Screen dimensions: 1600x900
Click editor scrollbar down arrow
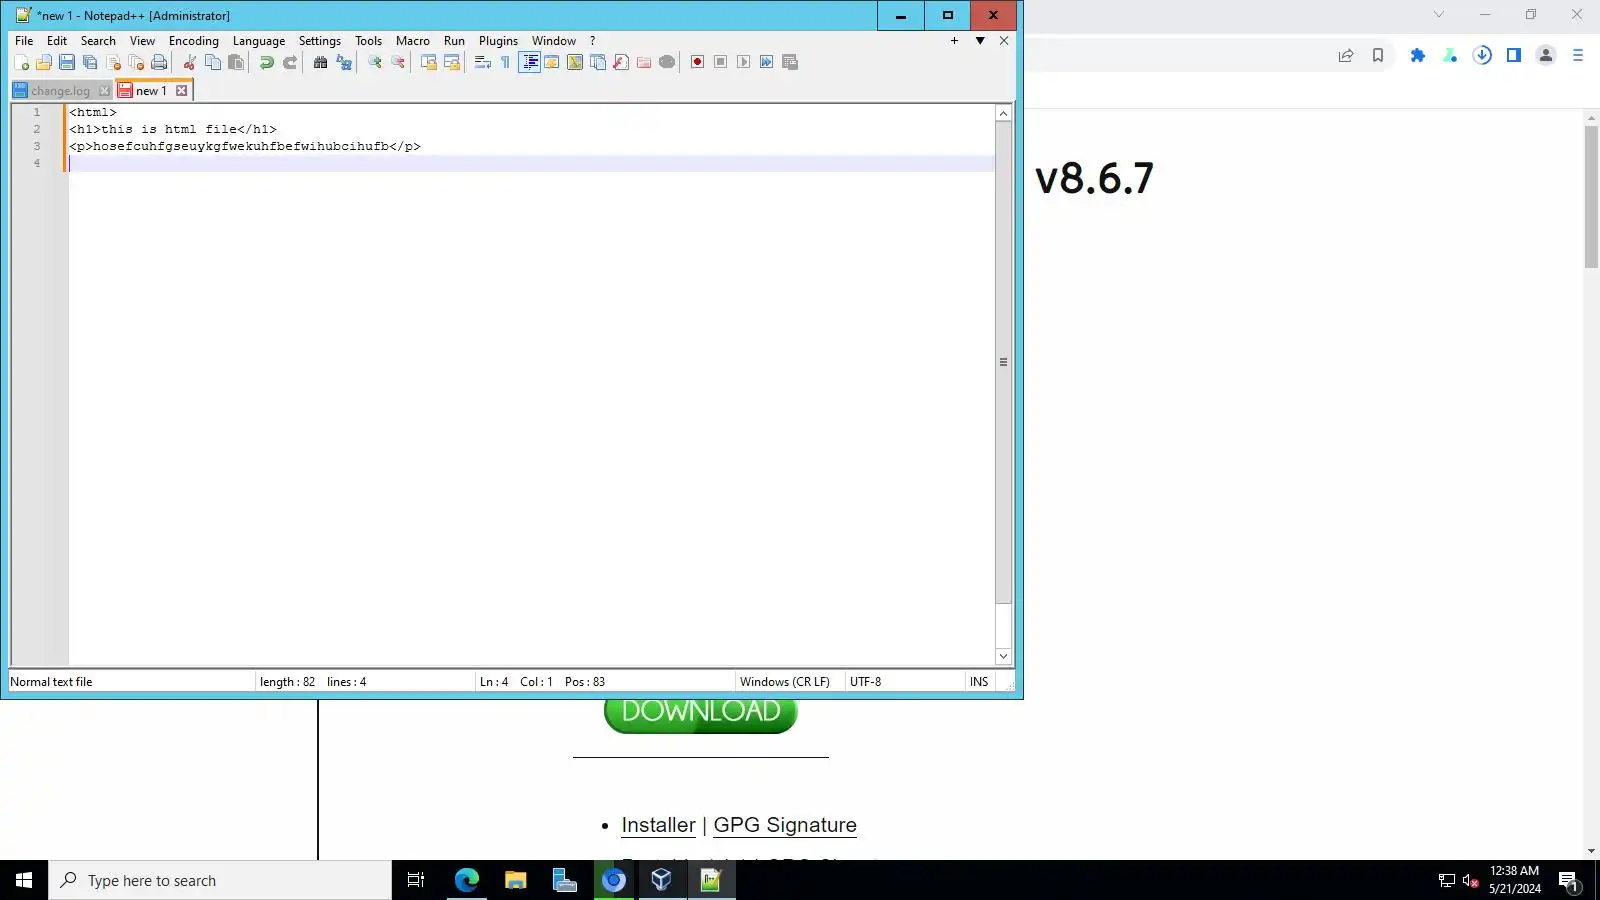click(x=1003, y=657)
